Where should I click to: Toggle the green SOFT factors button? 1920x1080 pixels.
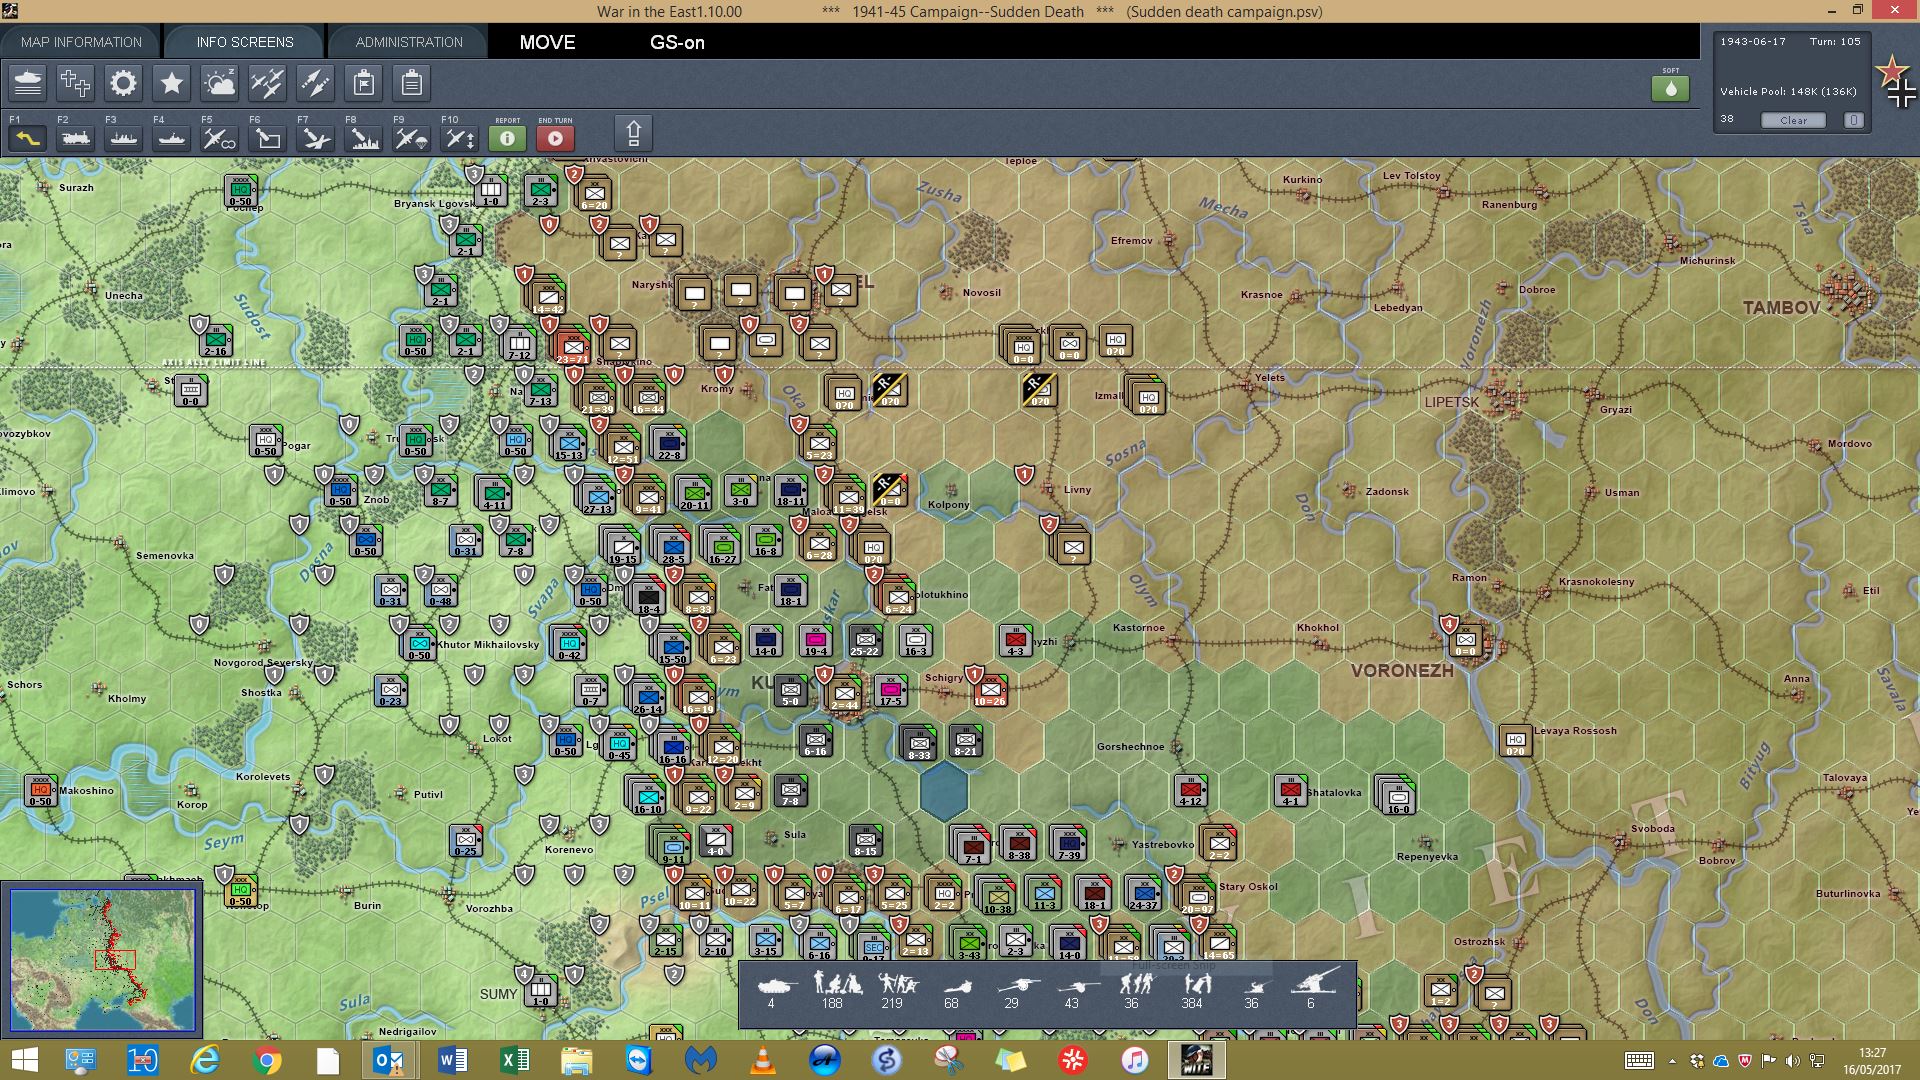(1670, 88)
